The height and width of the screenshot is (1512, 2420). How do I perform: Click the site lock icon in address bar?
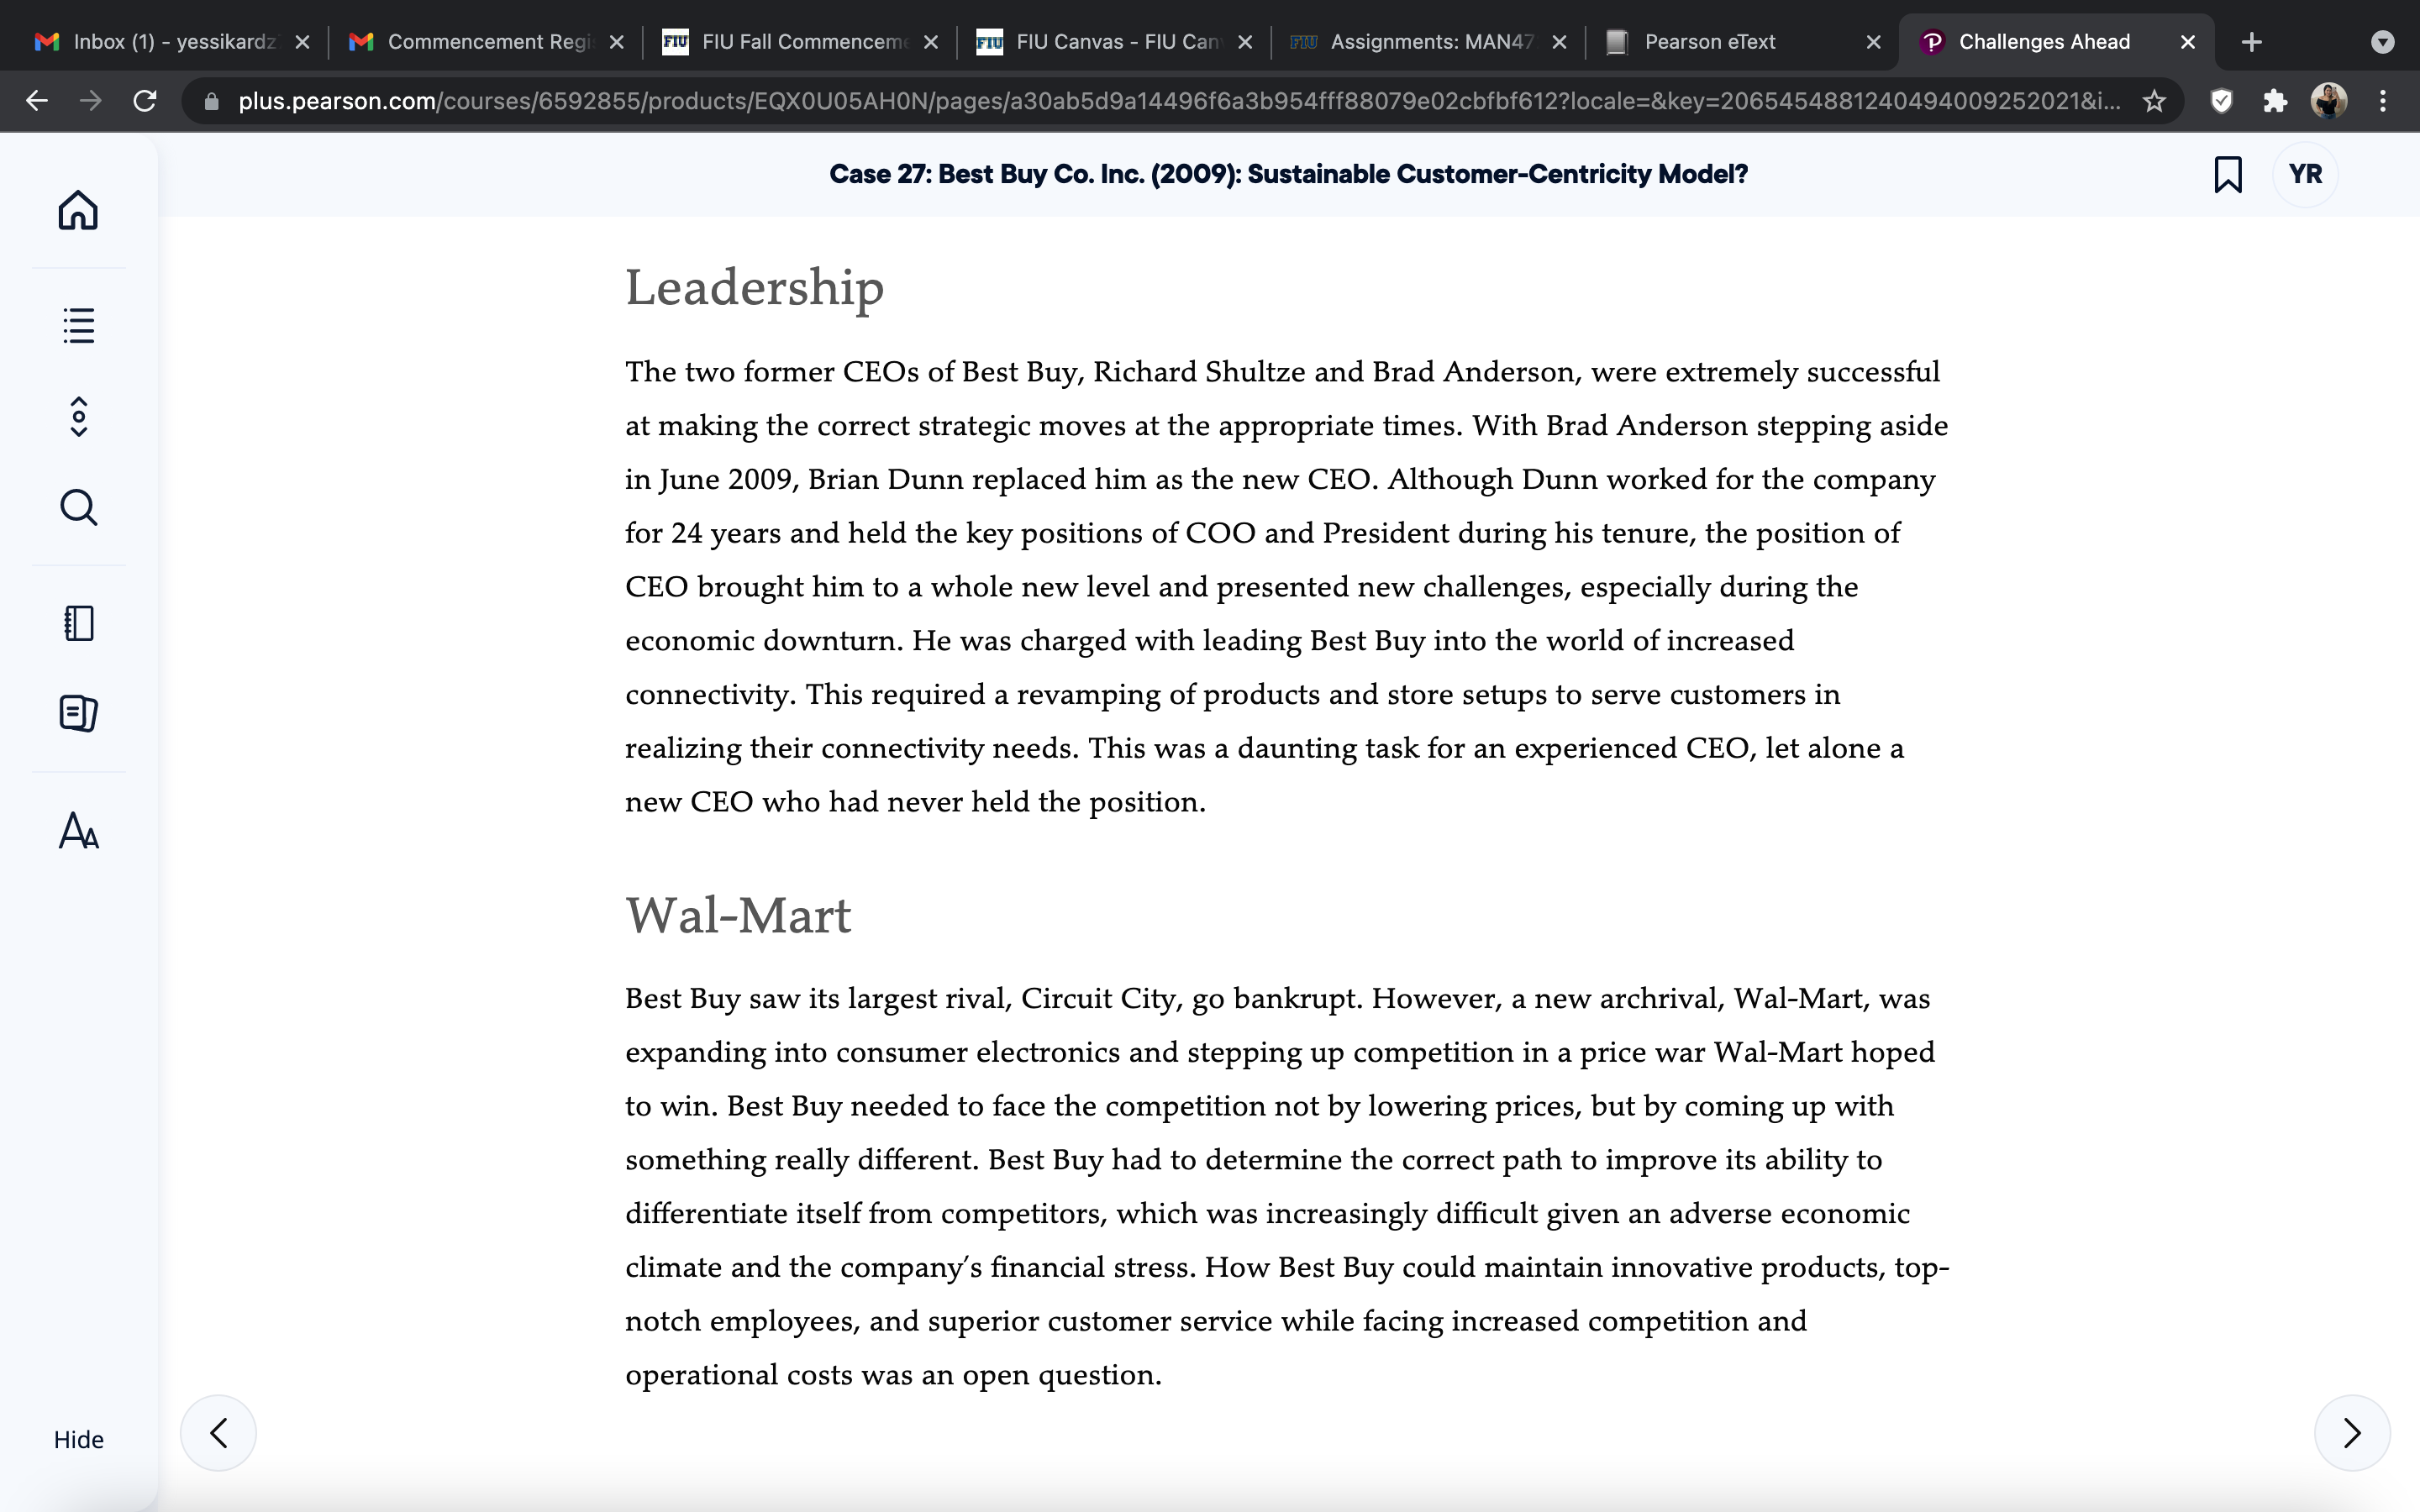coord(211,100)
